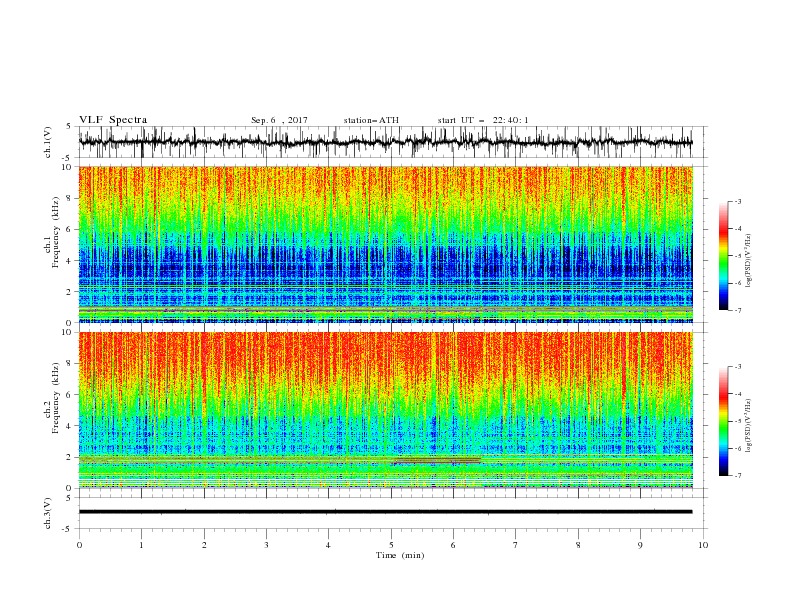Click time-axis tick label "9"
Image resolution: width=792 pixels, height=612 pixels.
640,545
